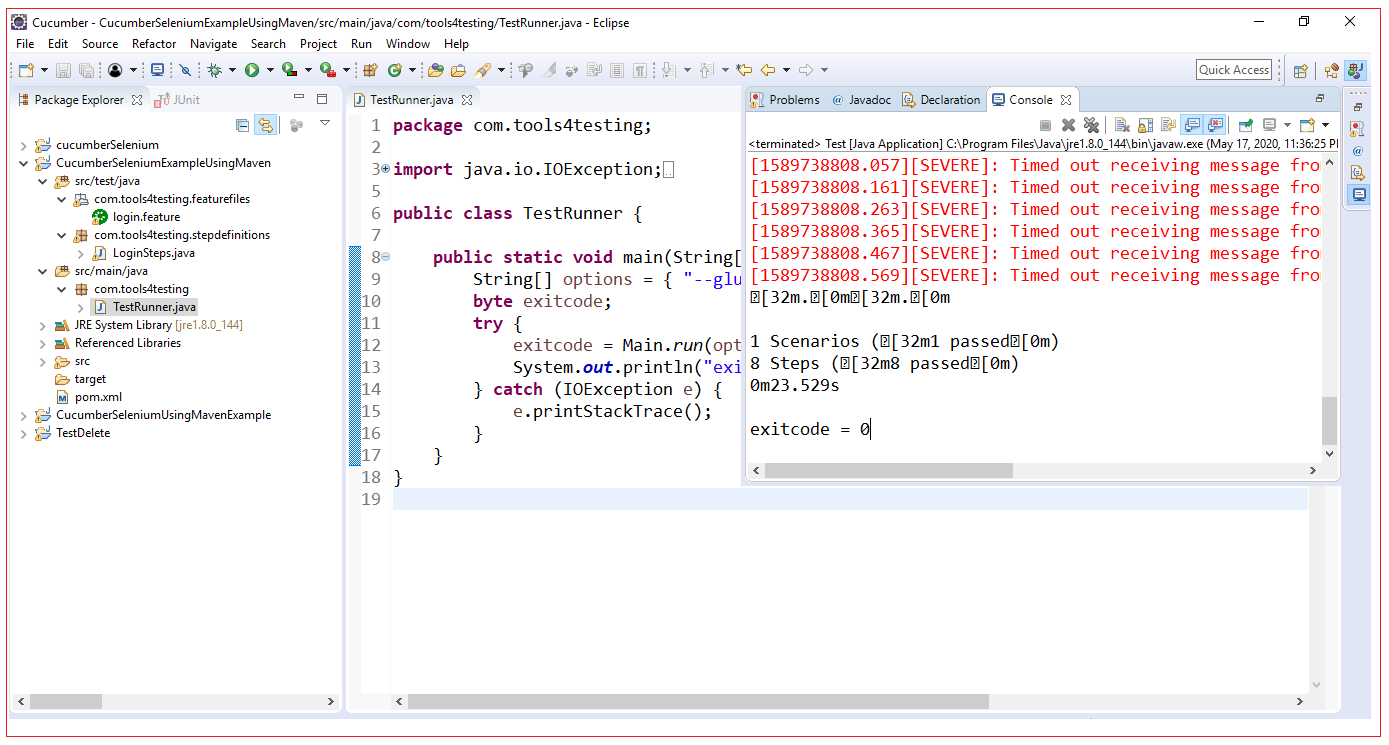Expand the JRE System Library node
The height and width of the screenshot is (745, 1389).
(x=42, y=325)
